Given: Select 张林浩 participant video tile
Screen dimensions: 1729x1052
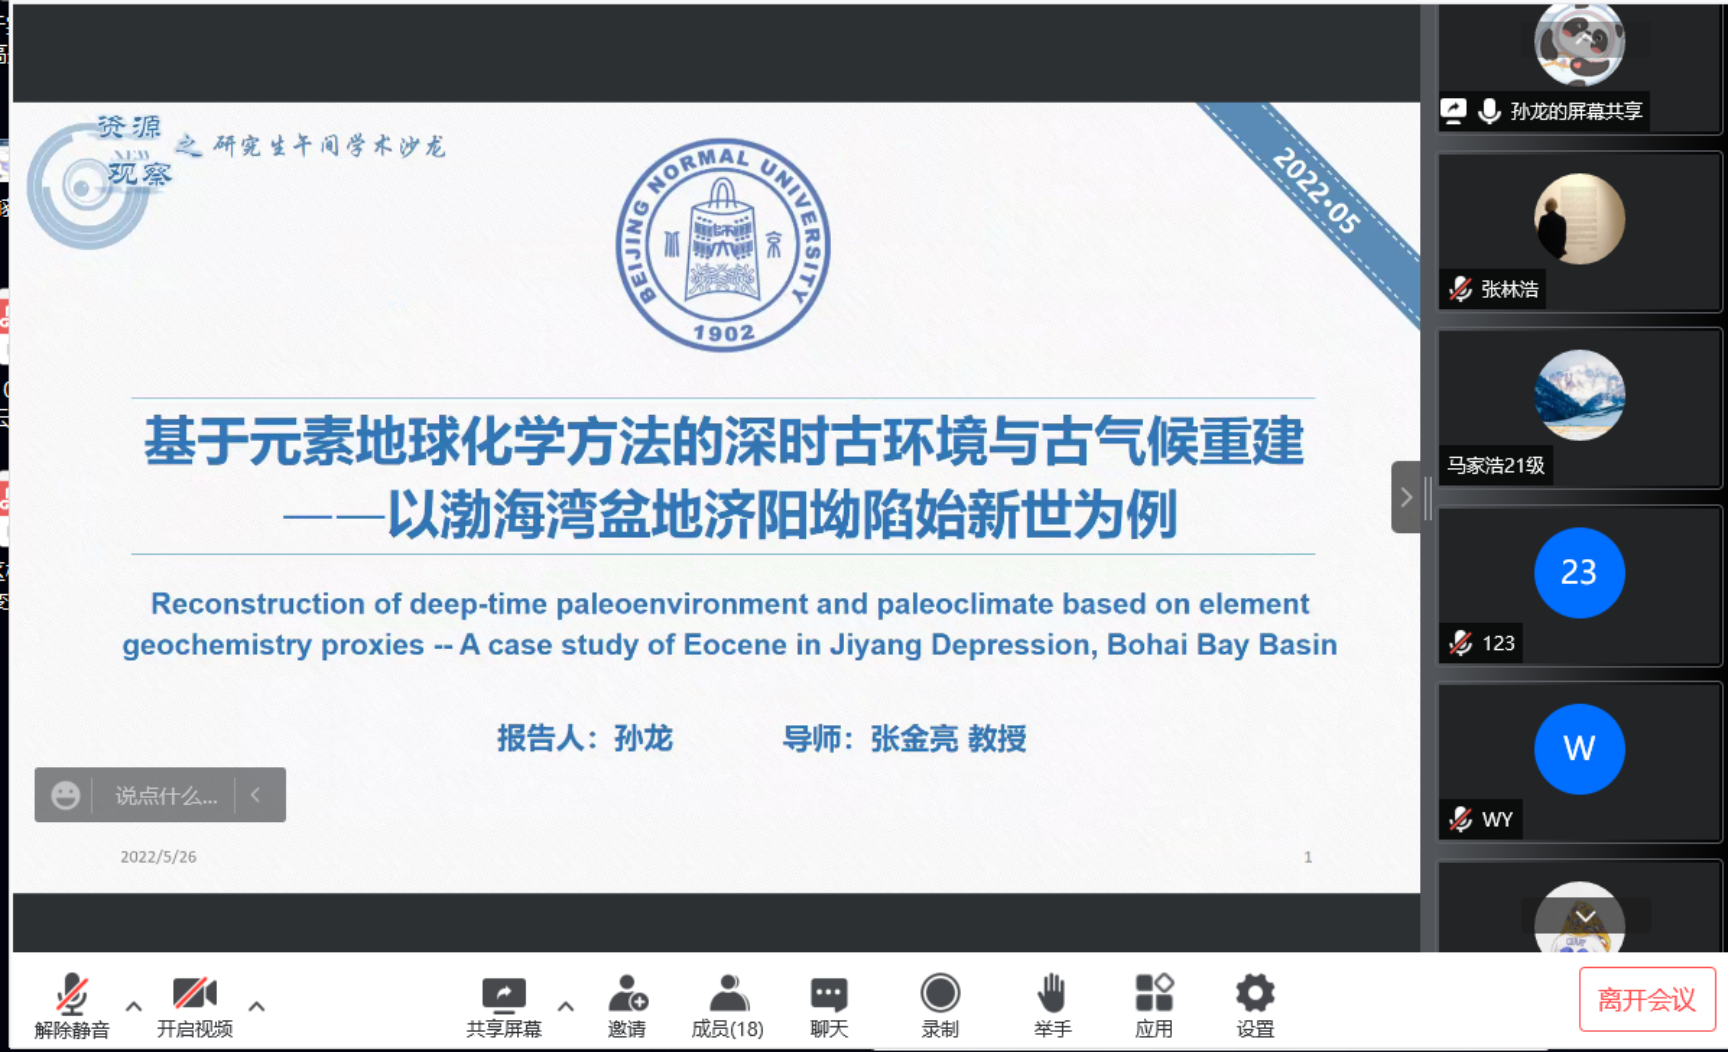Looking at the screenshot, I should click(x=1578, y=232).
